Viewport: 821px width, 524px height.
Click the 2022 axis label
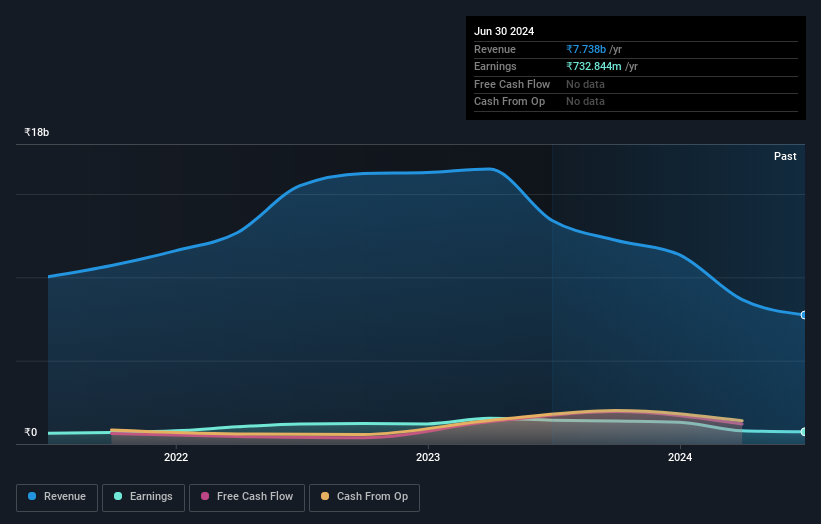click(176, 457)
